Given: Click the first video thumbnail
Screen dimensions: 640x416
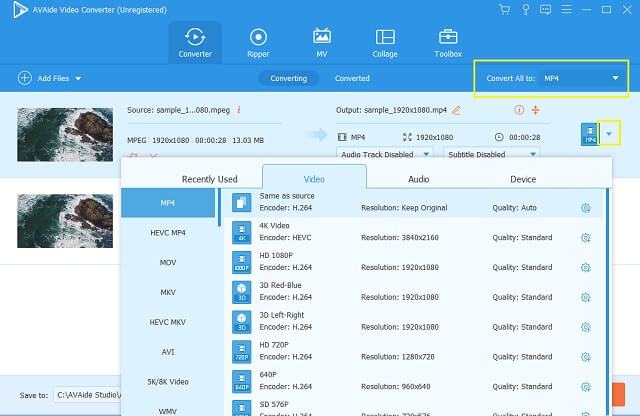Looking at the screenshot, I should point(65,134).
